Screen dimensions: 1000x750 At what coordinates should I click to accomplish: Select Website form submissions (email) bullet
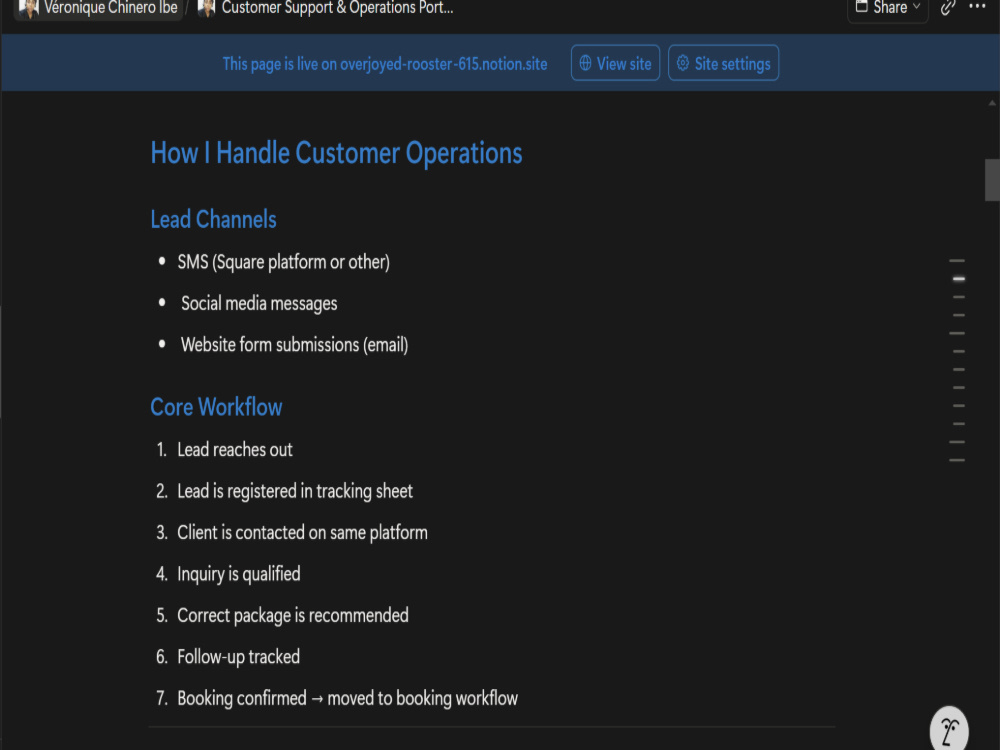point(294,345)
